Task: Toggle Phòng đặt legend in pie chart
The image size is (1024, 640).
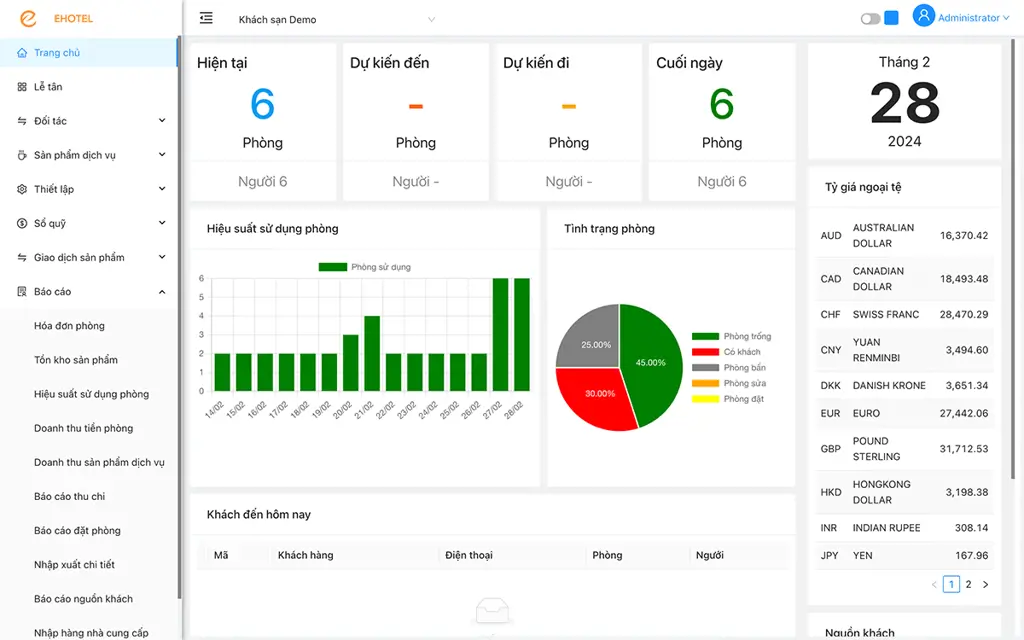Action: point(728,399)
